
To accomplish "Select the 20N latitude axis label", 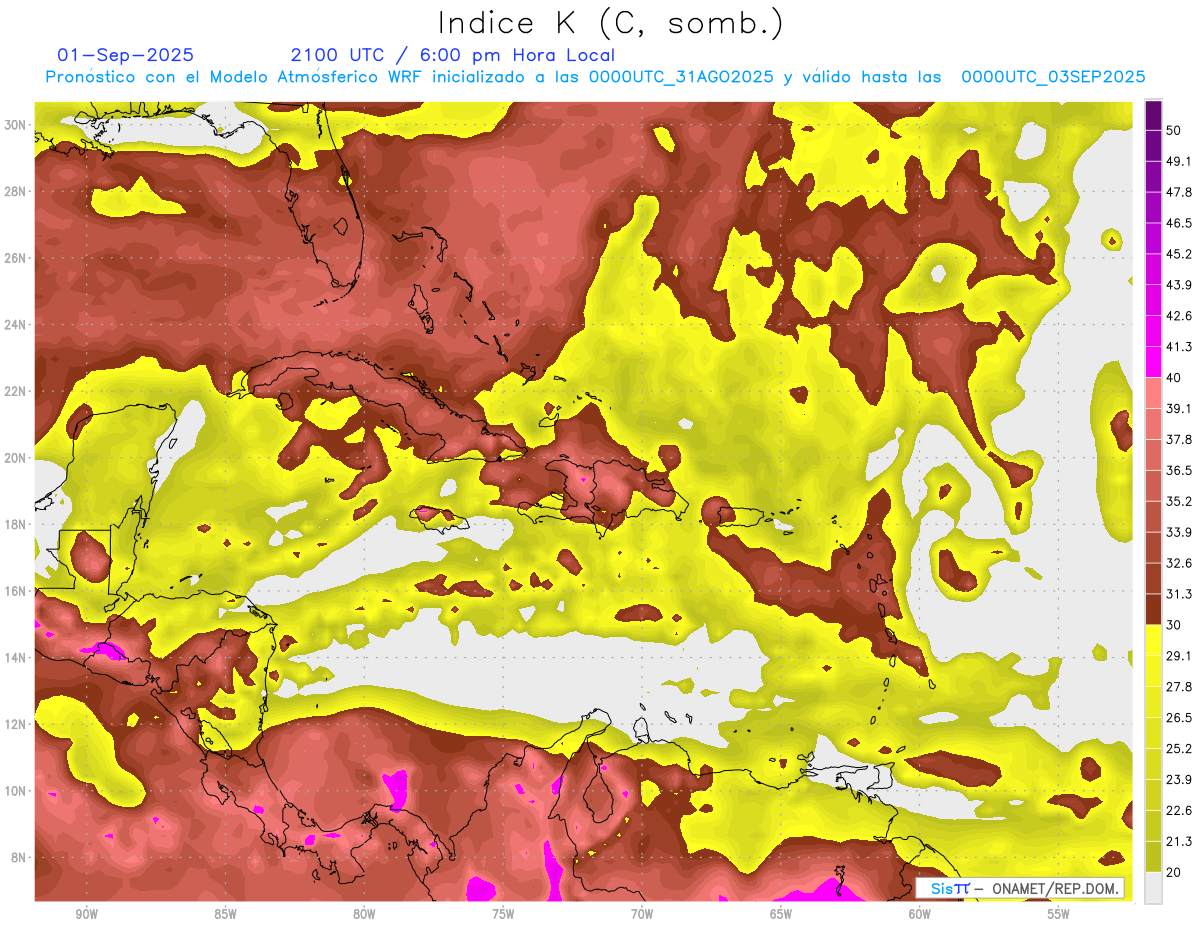I will tap(16, 458).
